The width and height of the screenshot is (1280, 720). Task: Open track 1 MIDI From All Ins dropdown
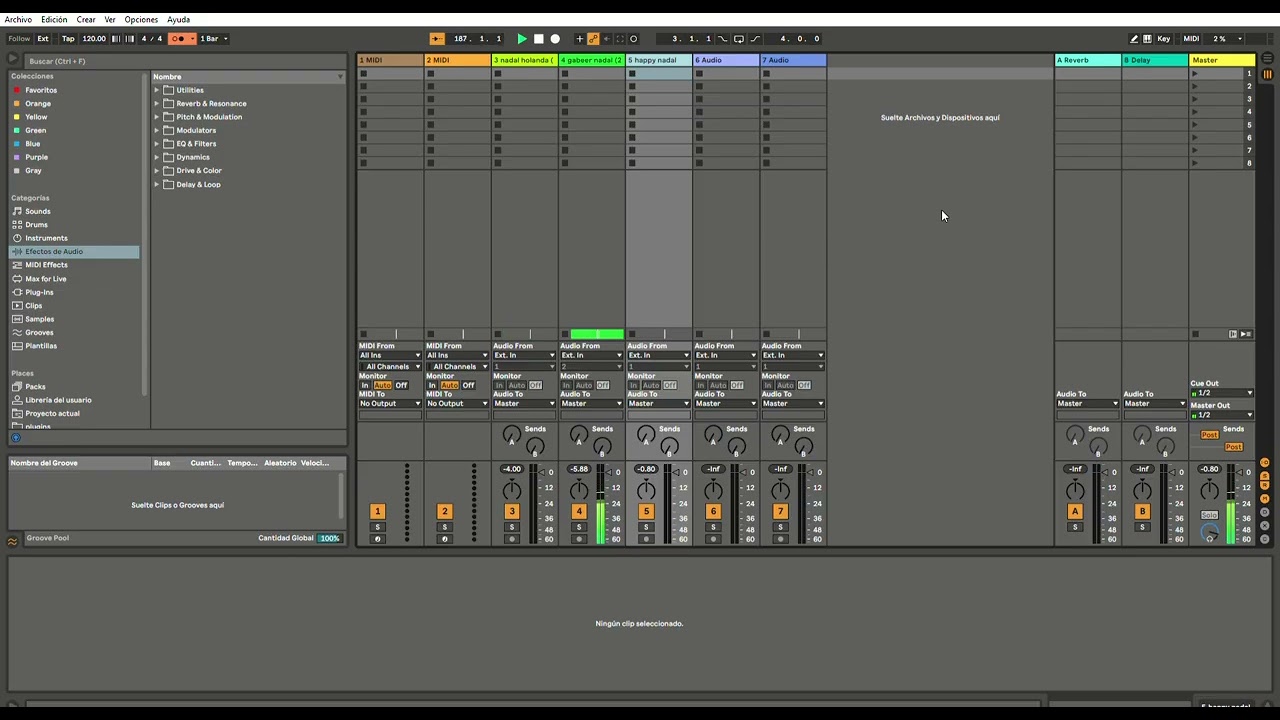coord(390,355)
